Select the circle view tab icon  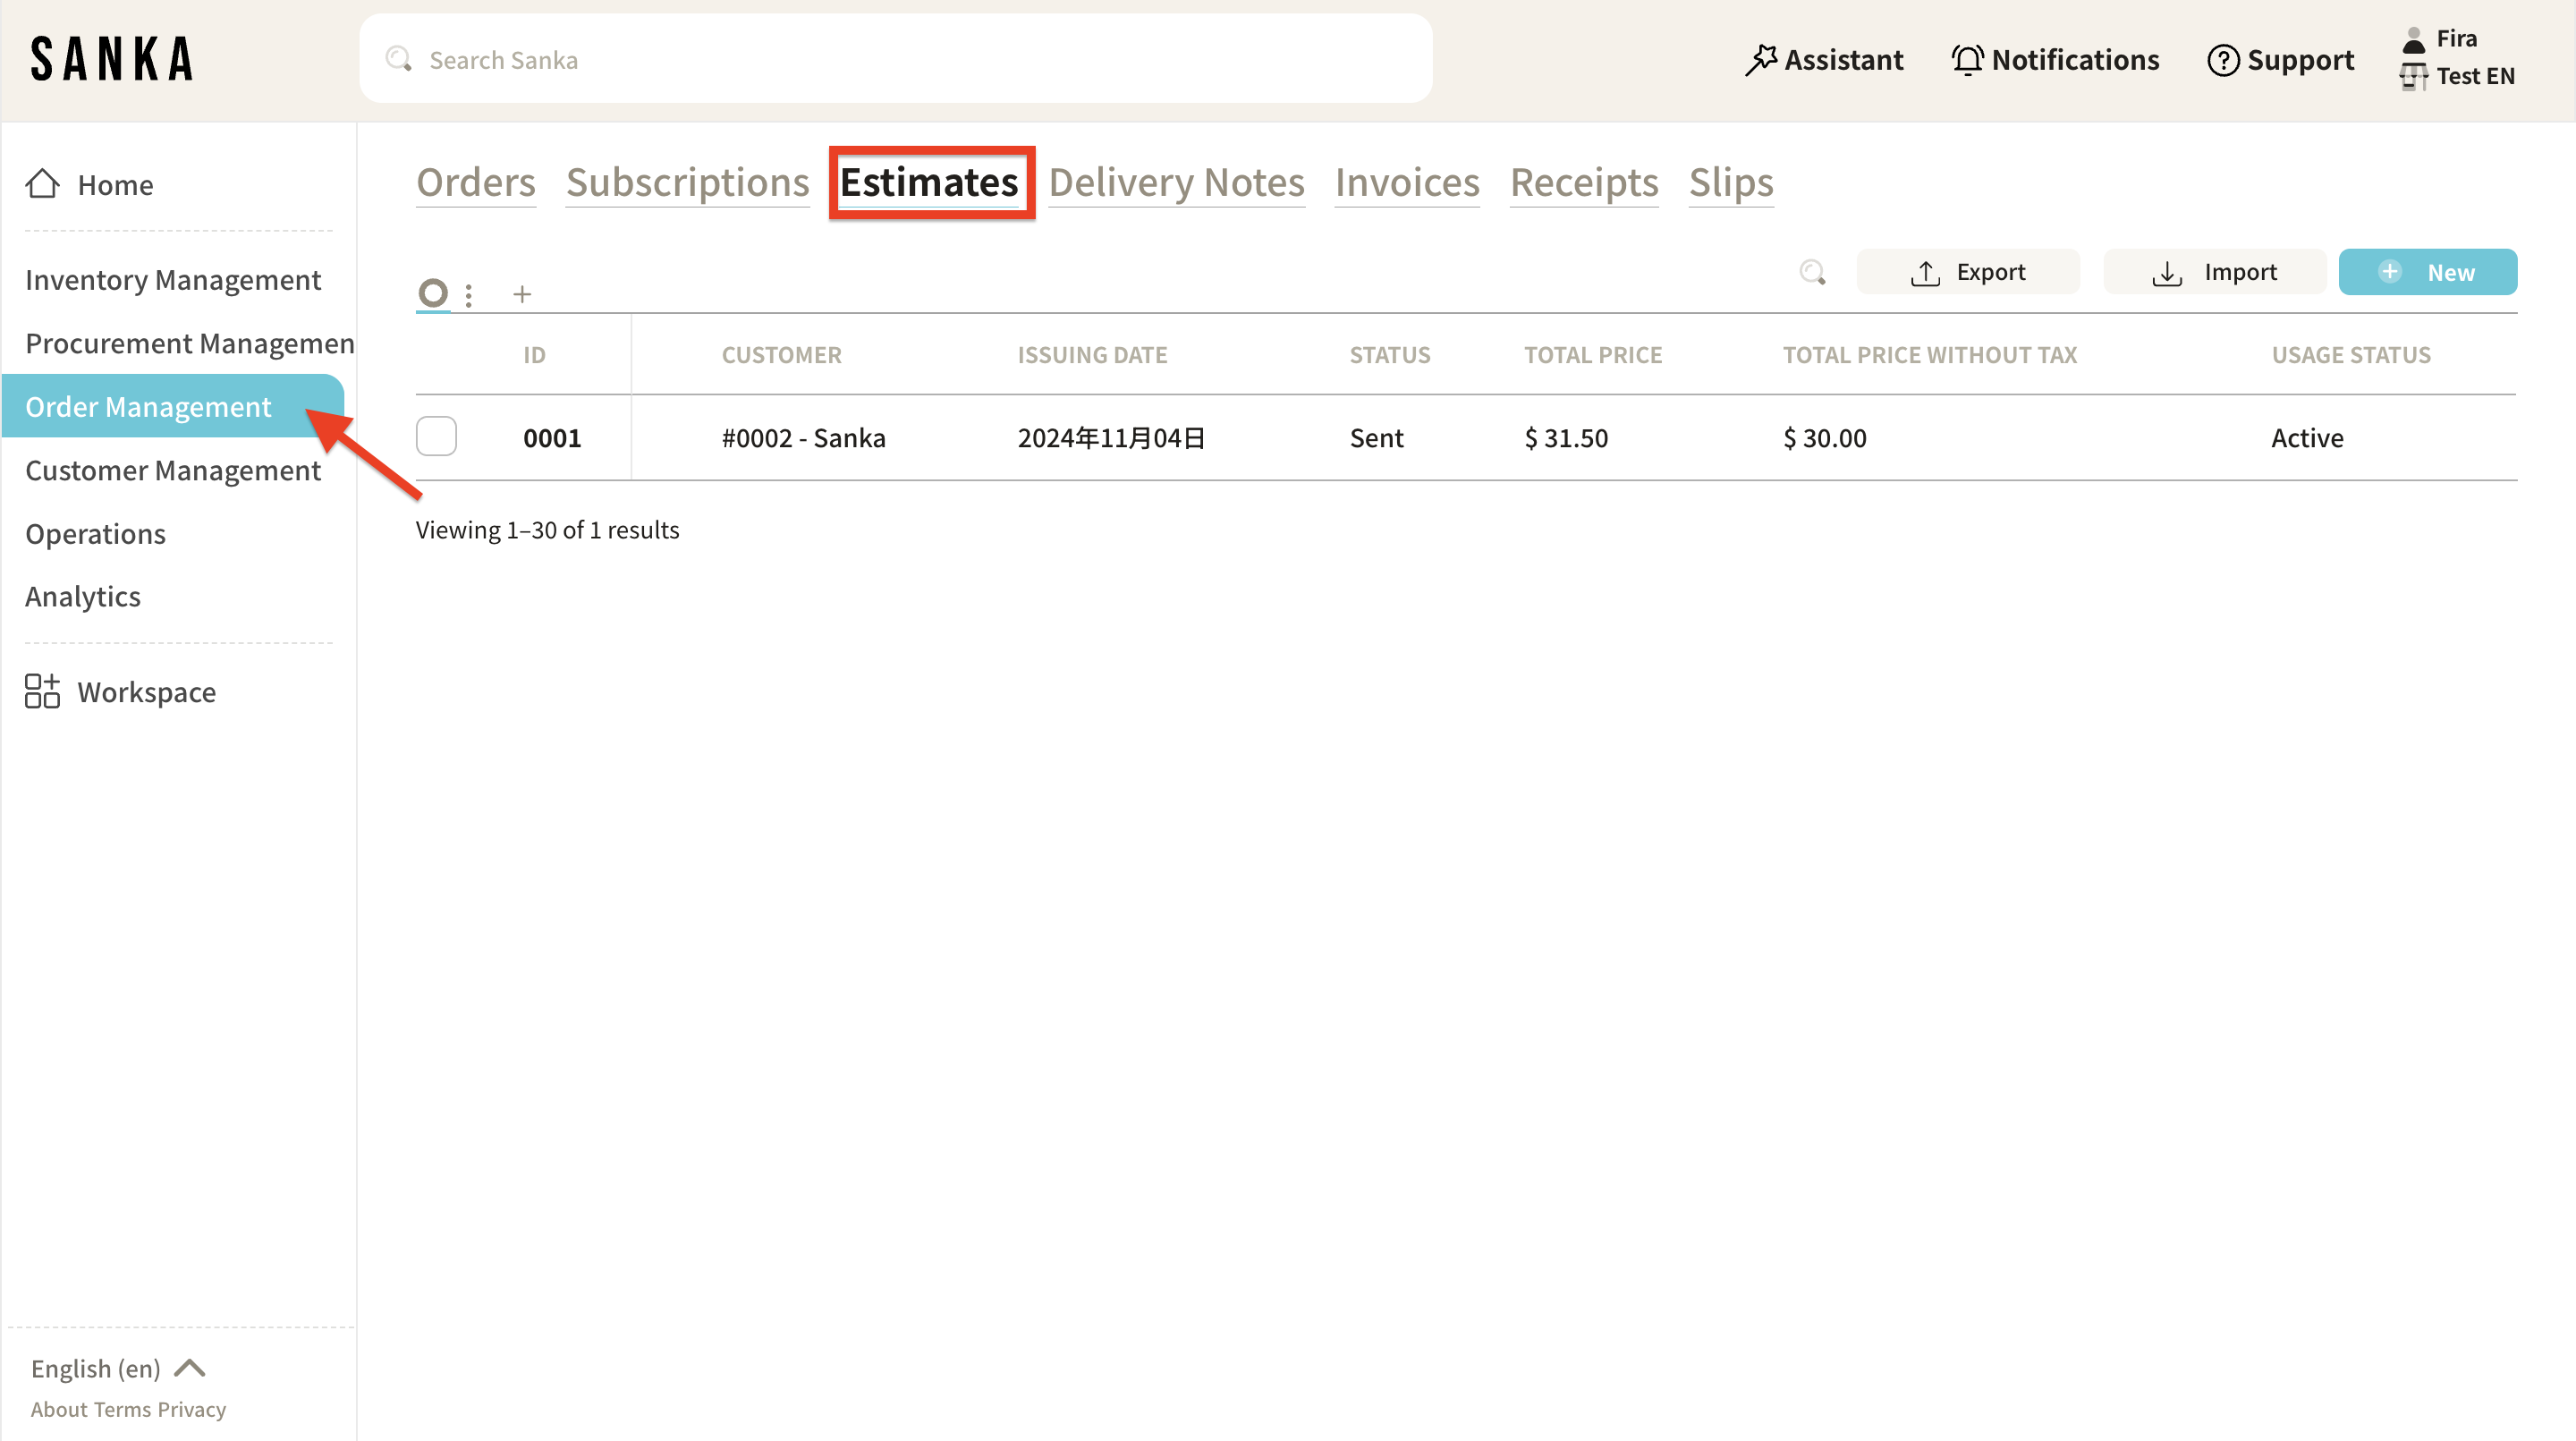[433, 293]
